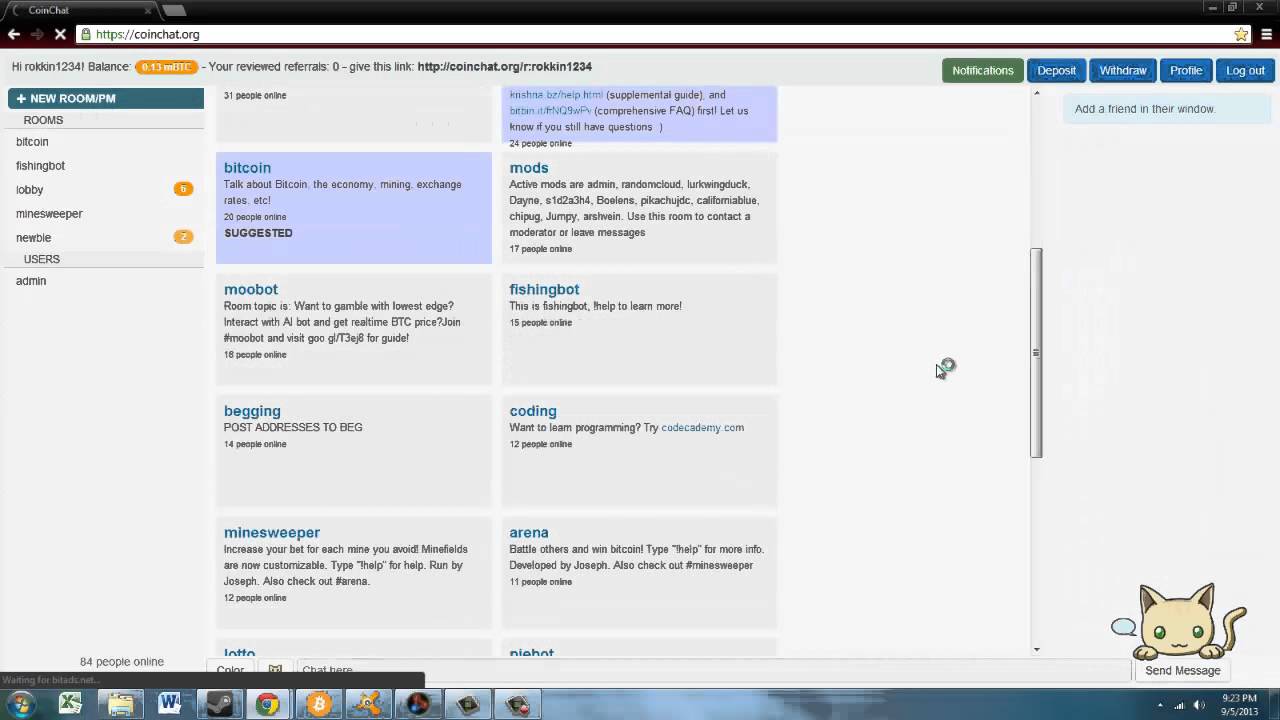Open the fishingbot room card link
This screenshot has height=720, width=1280.
(x=544, y=289)
